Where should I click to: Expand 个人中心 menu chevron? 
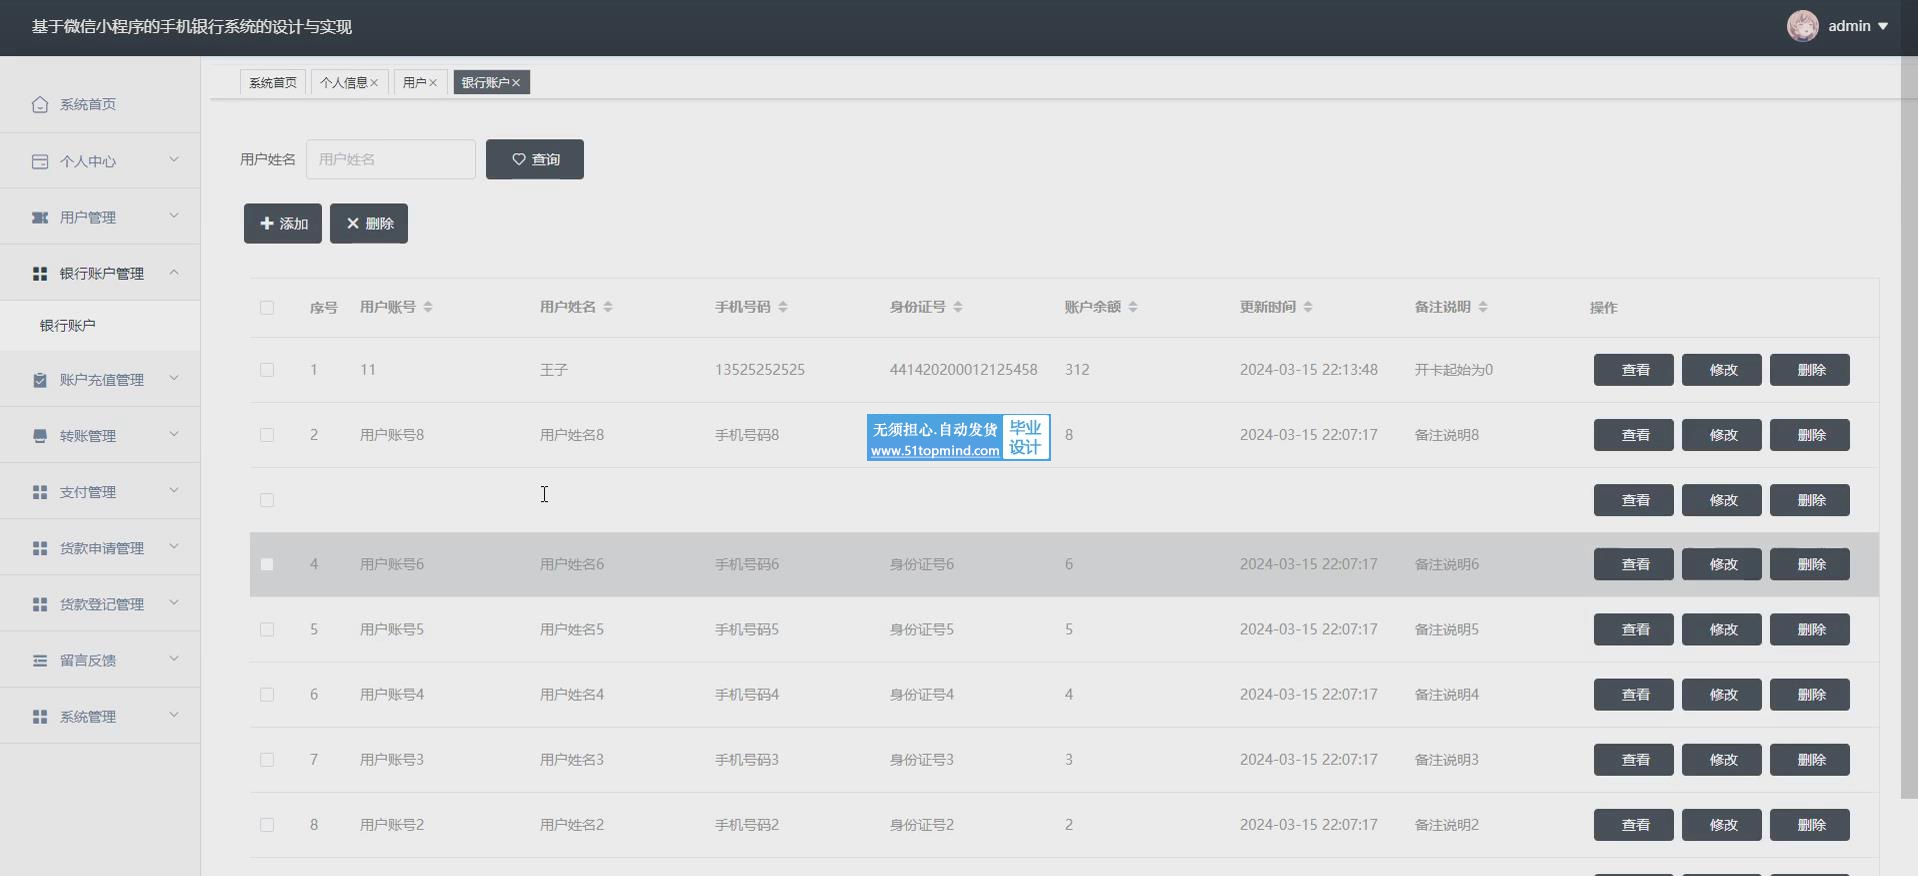174,159
